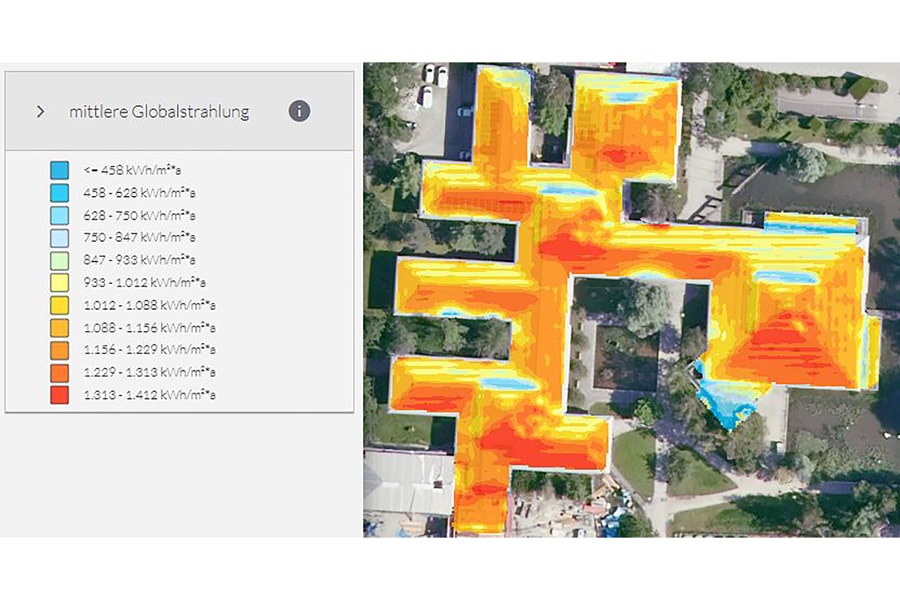Pick the 1.012 - 1.088 kWh/m²*a swatch

60,305
